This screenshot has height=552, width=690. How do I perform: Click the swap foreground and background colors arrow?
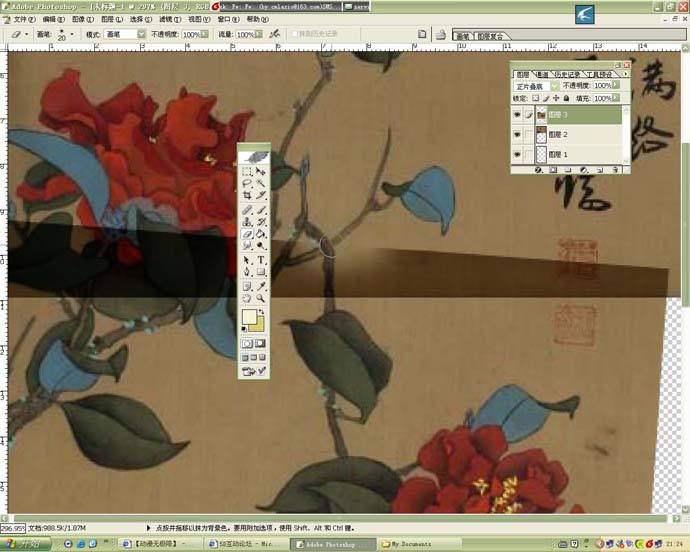[x=261, y=312]
